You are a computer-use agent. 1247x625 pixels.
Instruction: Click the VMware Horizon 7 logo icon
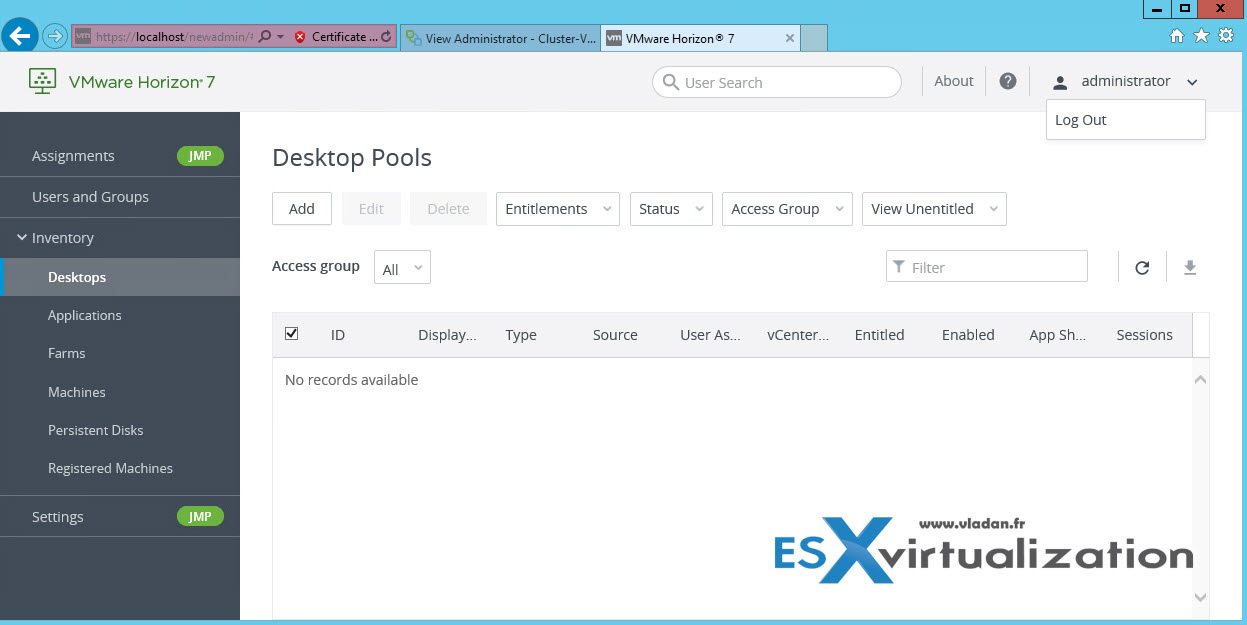[x=42, y=82]
